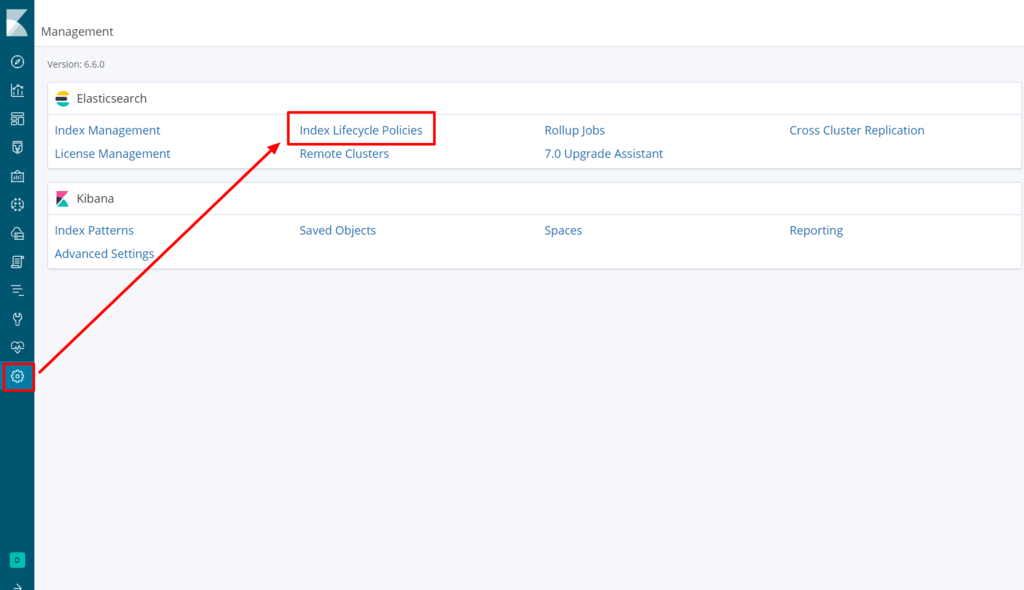
Task: Click the Management breadcrumb title
Action: coord(77,31)
